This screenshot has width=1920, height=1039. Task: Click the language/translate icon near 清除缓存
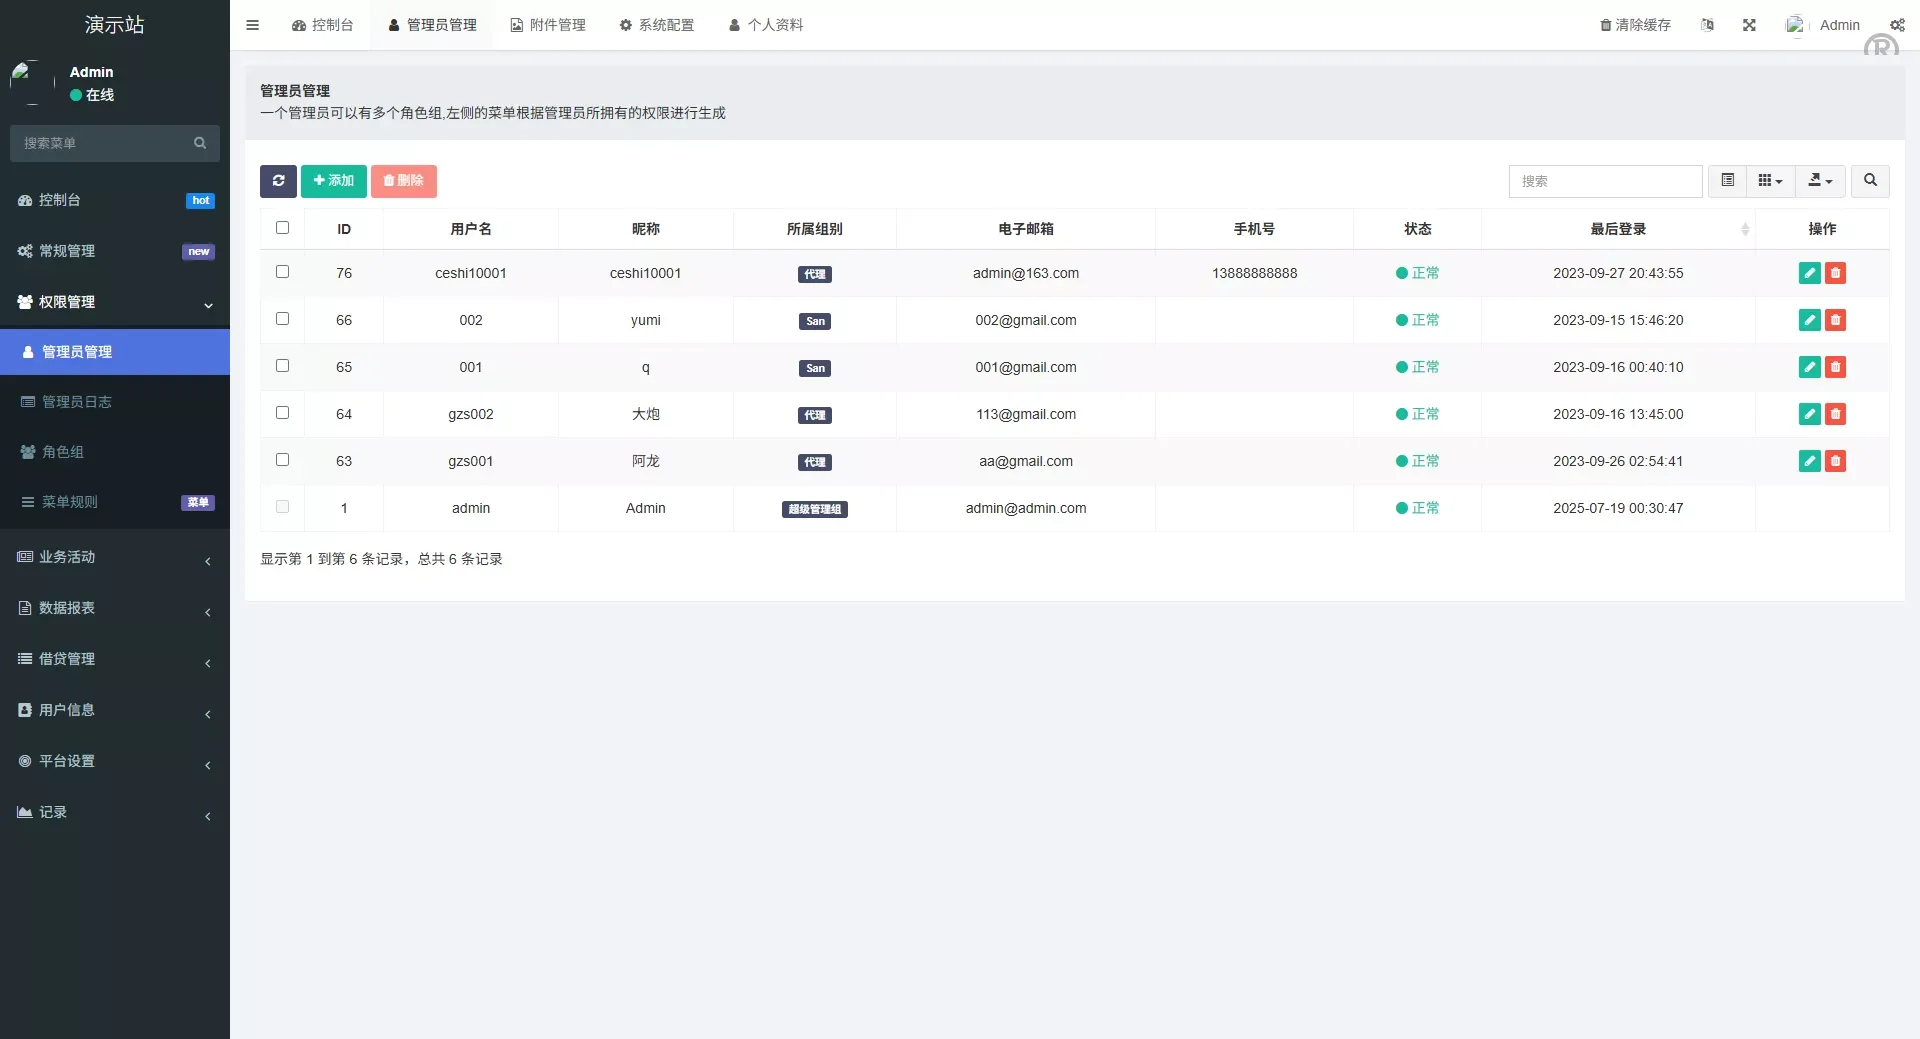coord(1707,25)
